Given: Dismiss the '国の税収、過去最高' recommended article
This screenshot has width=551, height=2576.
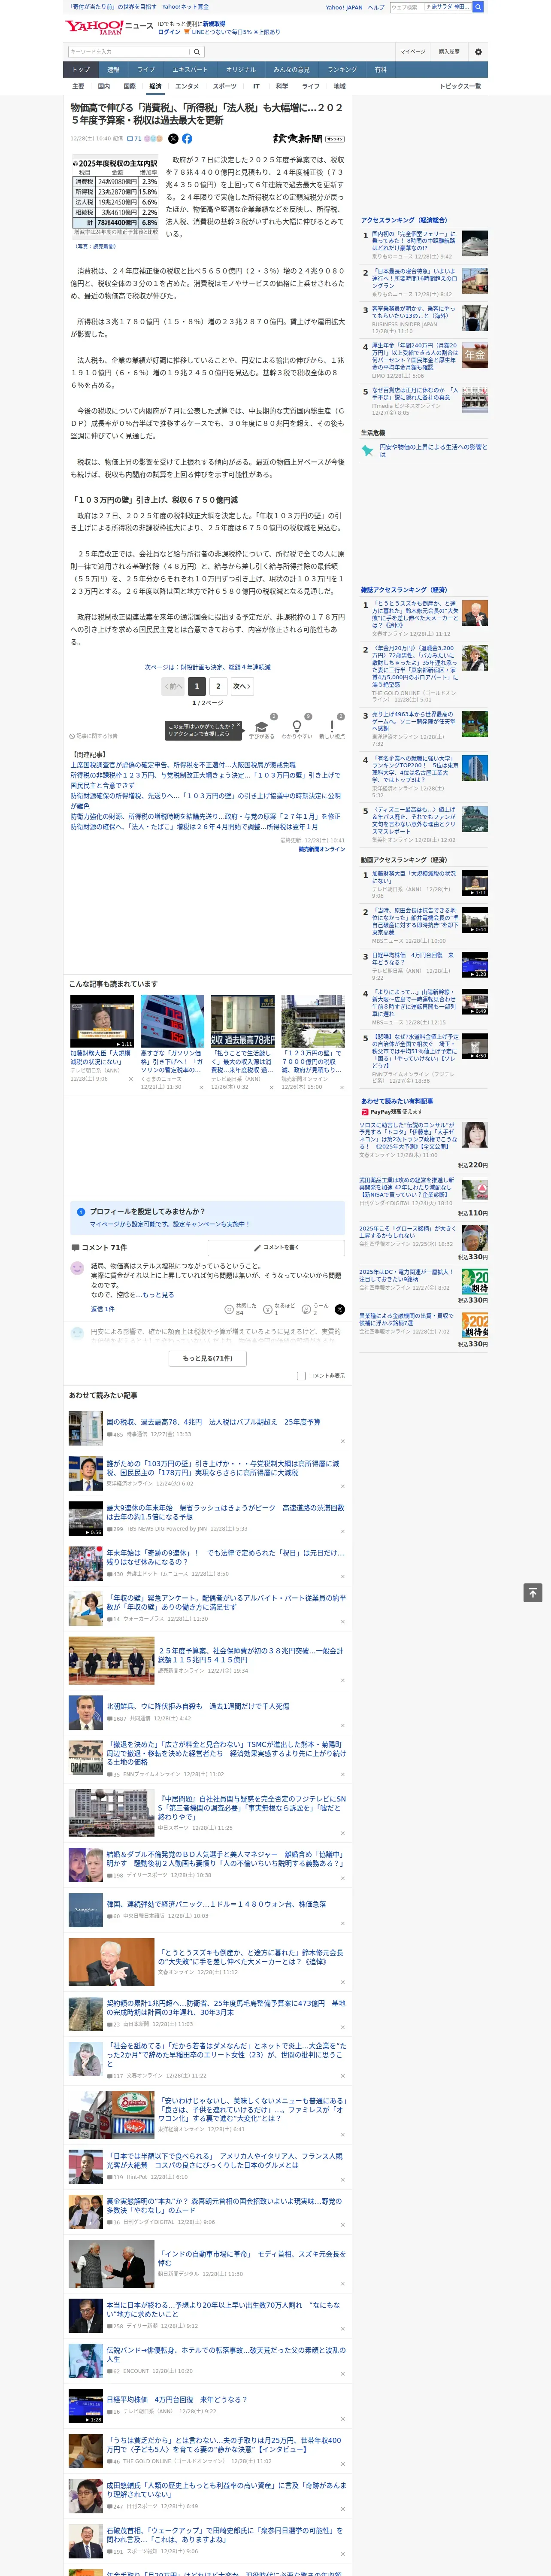Looking at the screenshot, I should pos(342,1441).
